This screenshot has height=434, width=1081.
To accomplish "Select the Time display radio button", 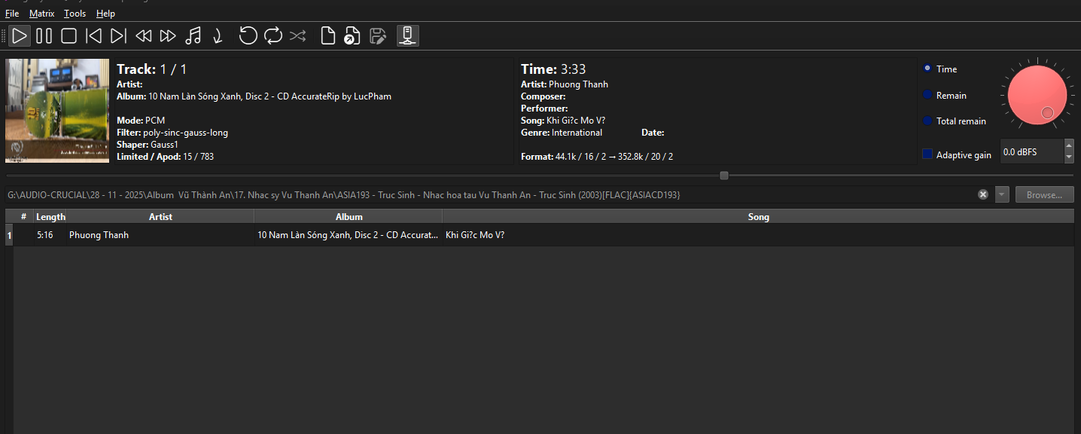I will (x=927, y=69).
